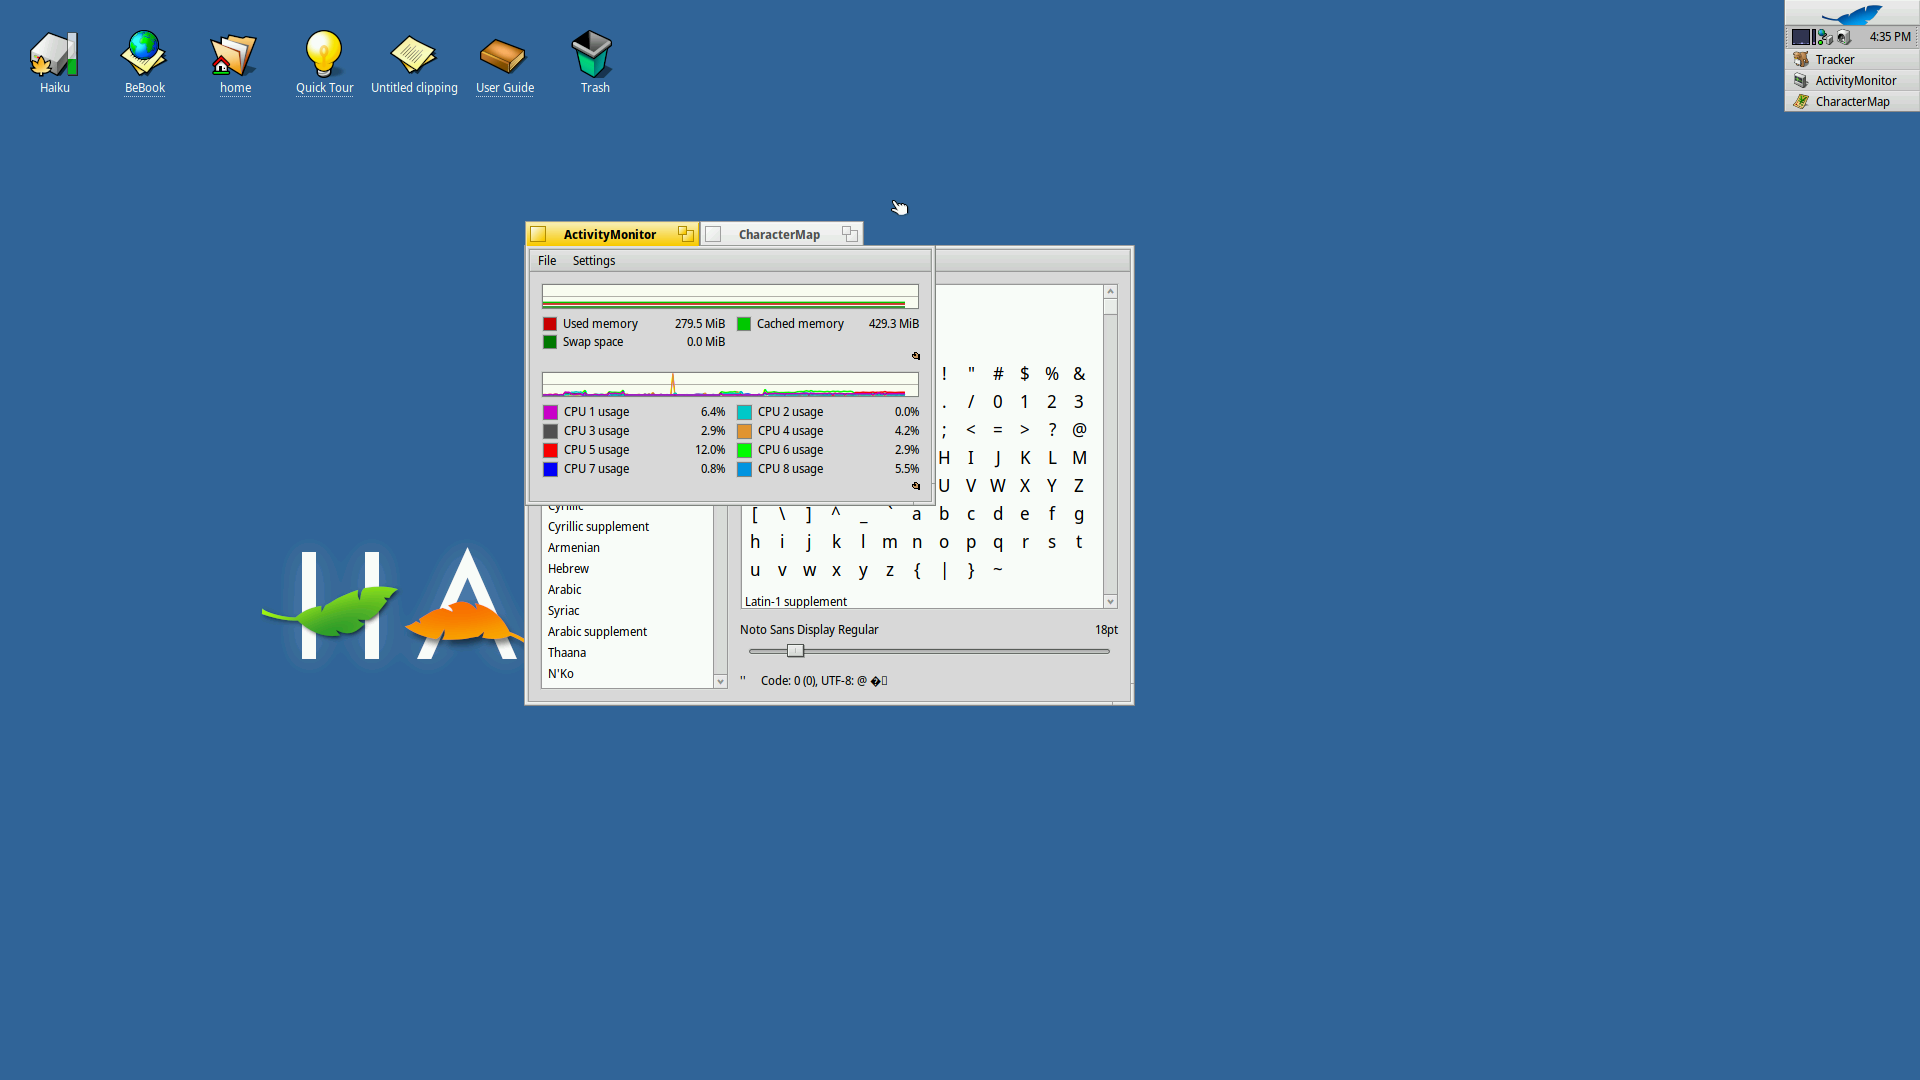Select the % percent character in grid
This screenshot has height=1080, width=1920.
coord(1052,374)
